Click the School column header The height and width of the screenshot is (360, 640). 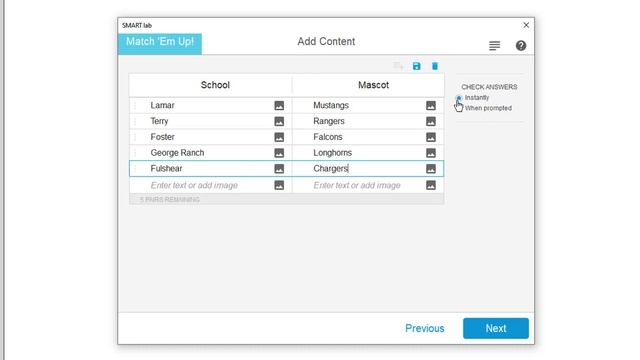pyautogui.click(x=215, y=85)
